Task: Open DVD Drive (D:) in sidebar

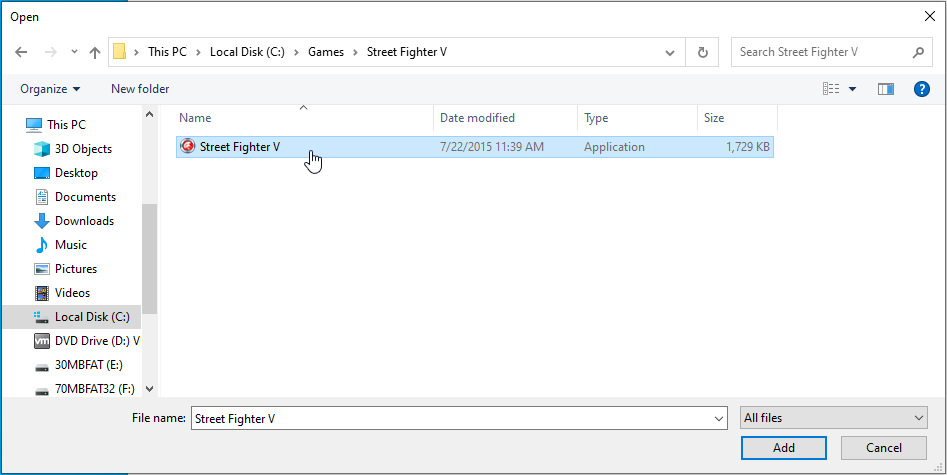Action: click(x=97, y=341)
